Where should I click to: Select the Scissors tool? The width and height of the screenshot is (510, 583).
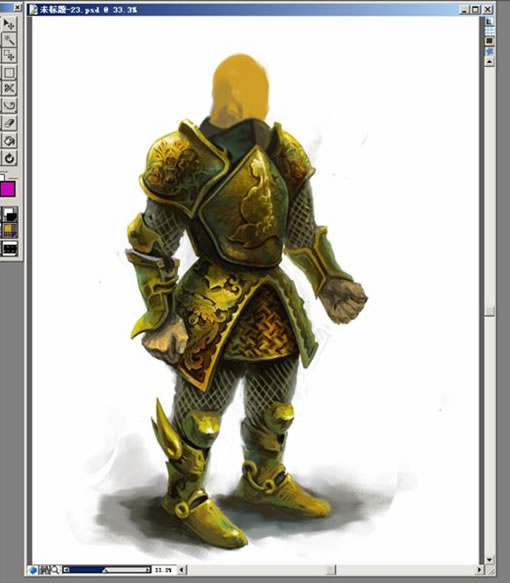pos(9,88)
